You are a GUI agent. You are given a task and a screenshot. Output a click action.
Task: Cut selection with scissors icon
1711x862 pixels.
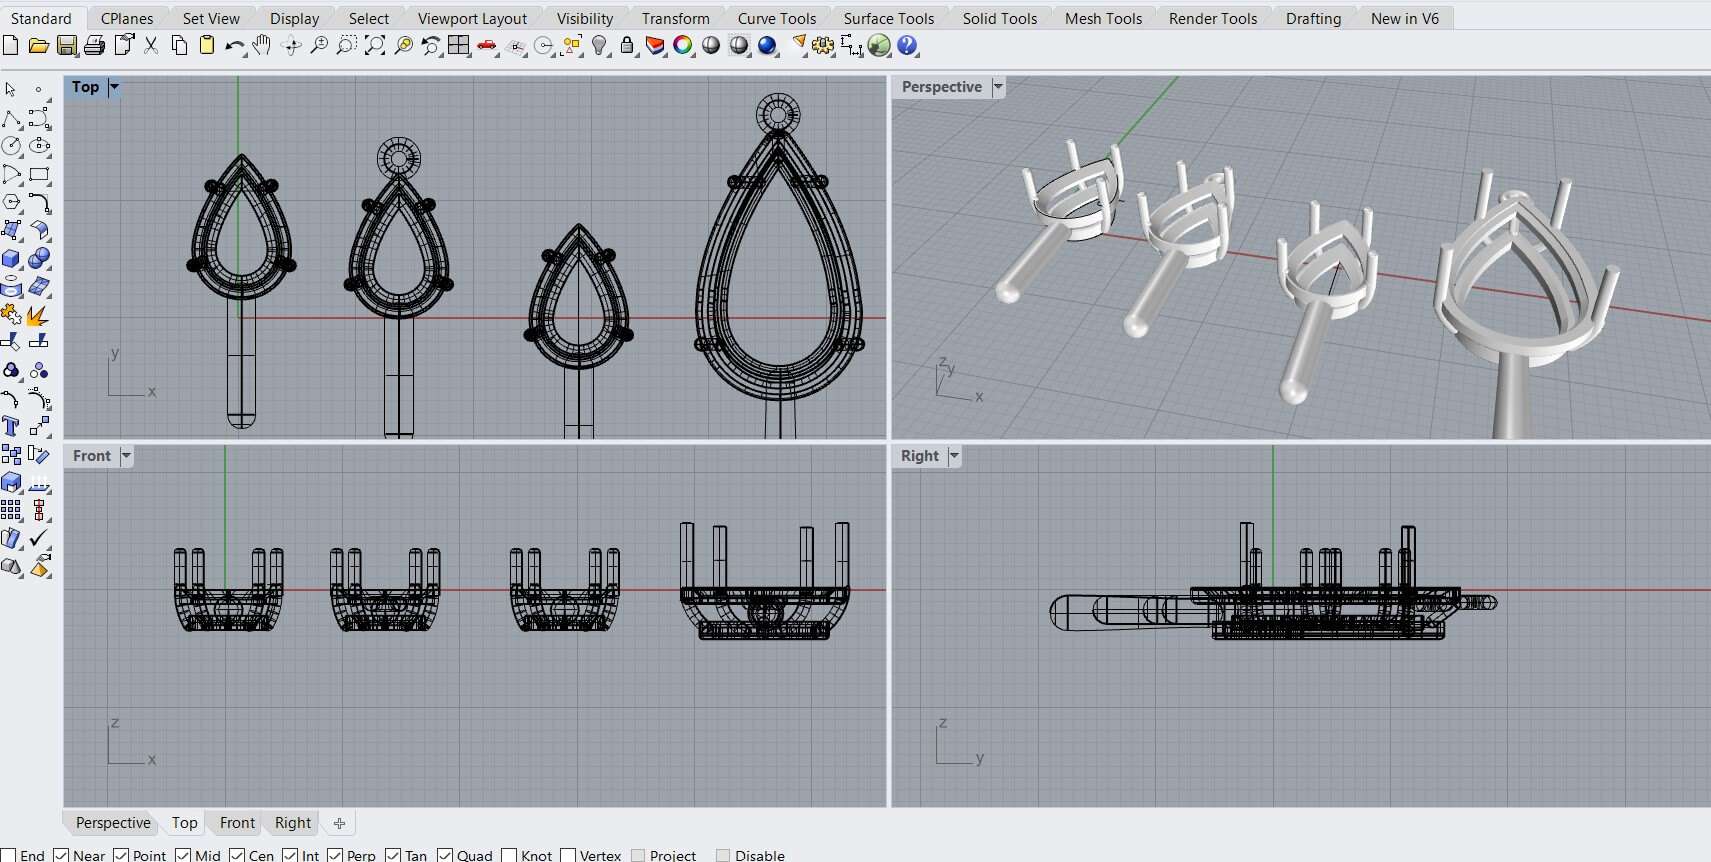coord(151,45)
